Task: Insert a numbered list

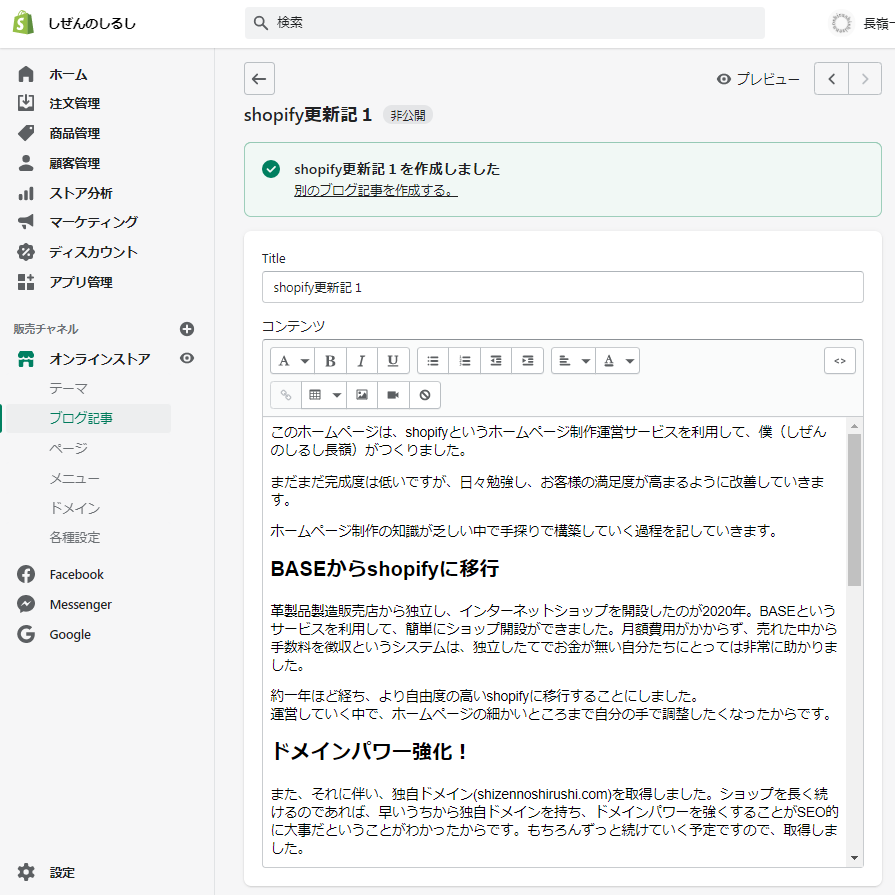Action: point(465,361)
